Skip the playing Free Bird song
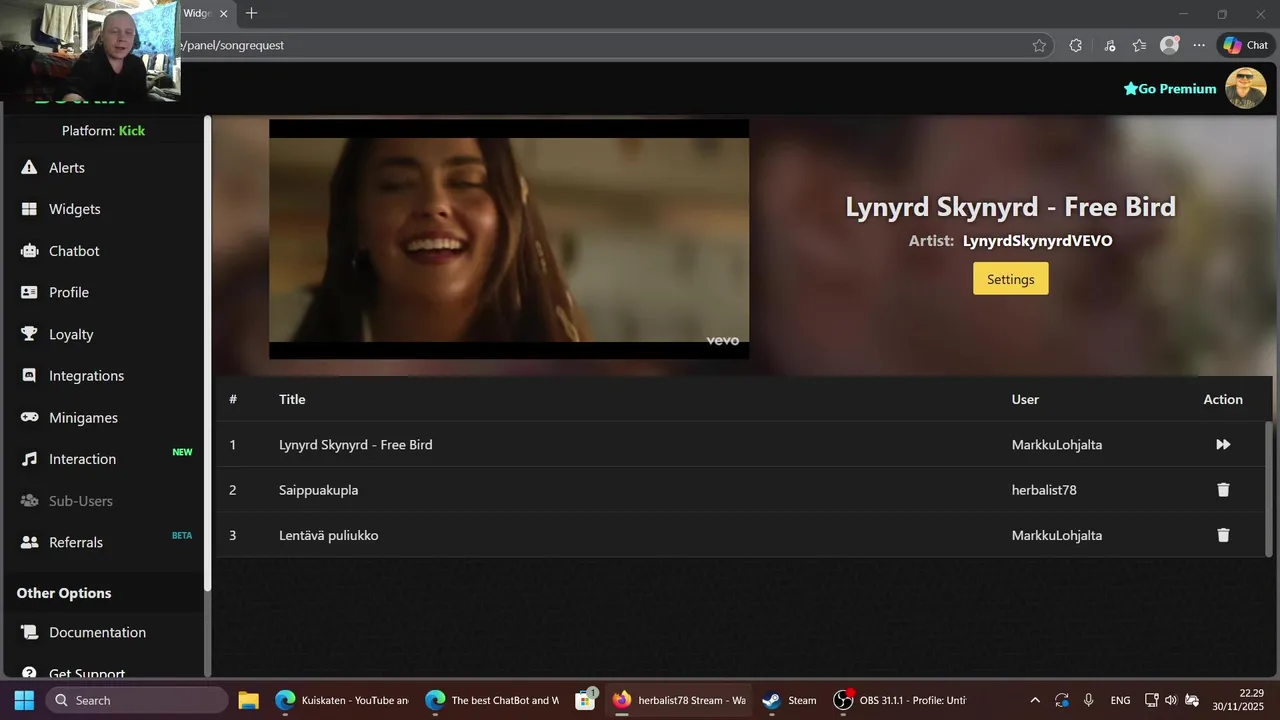The height and width of the screenshot is (720, 1280). pos(1223,444)
